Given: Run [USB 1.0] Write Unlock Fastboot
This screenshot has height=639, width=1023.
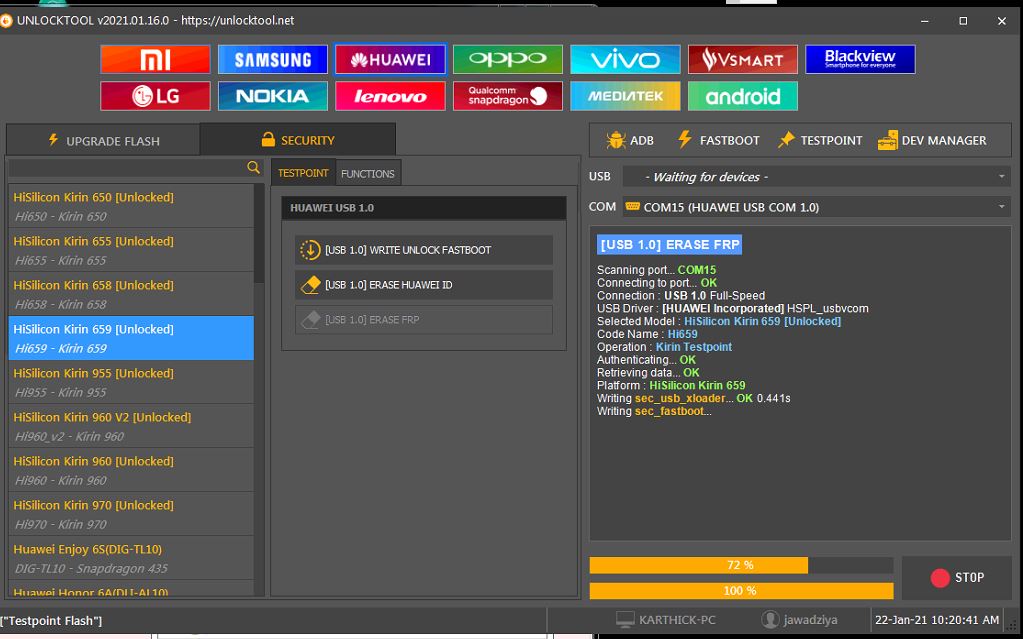Looking at the screenshot, I should coord(424,250).
